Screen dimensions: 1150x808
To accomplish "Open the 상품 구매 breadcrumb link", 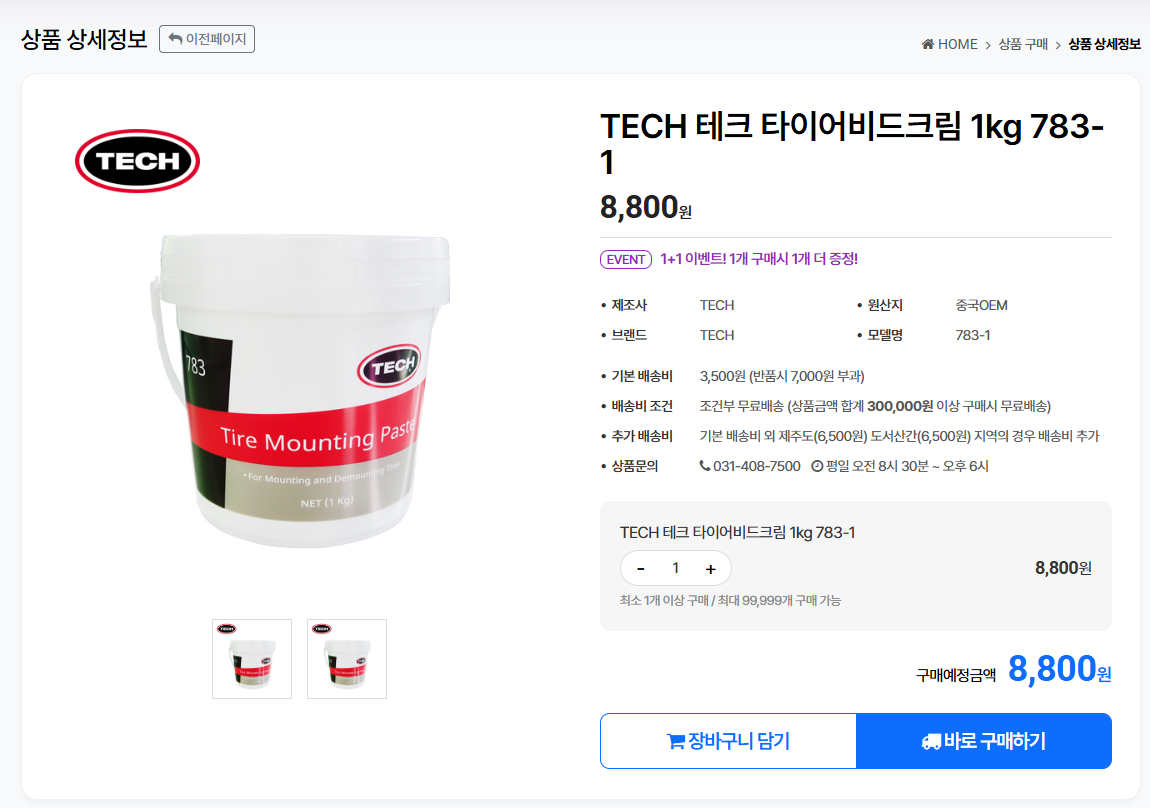I will pos(1023,44).
